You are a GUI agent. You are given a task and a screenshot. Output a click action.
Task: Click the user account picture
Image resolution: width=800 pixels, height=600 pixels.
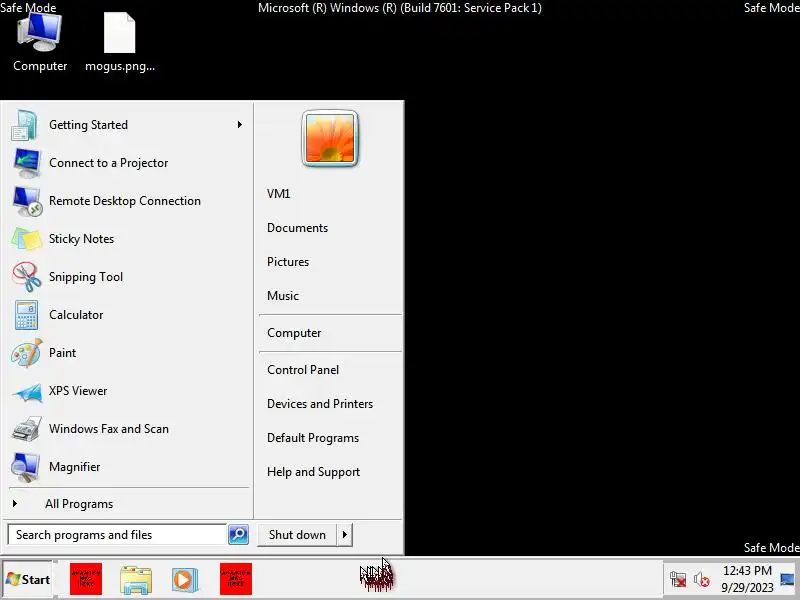[330, 138]
